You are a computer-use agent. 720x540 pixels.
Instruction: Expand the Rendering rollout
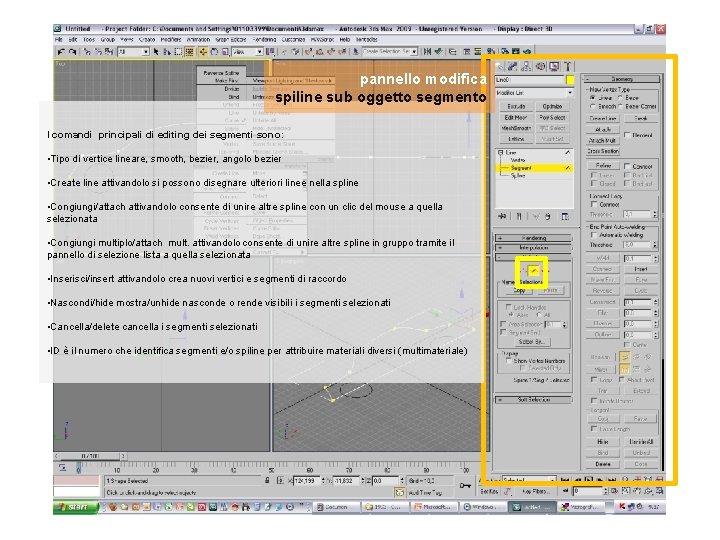(534, 238)
